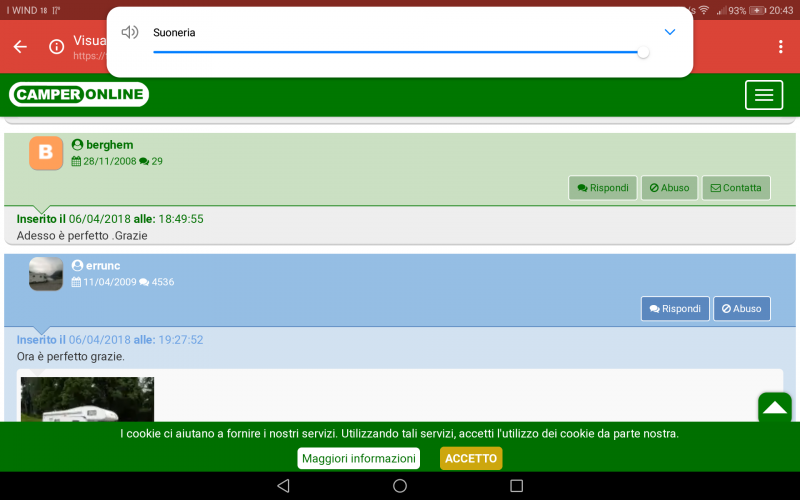
Task: Open errunc's profile picture
Action: (x=46, y=274)
